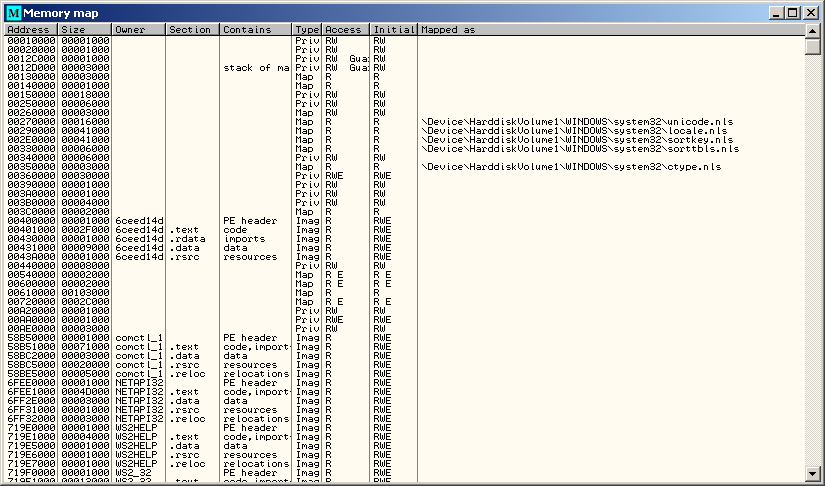Click the vertical scrollbar thumb

coord(812,46)
